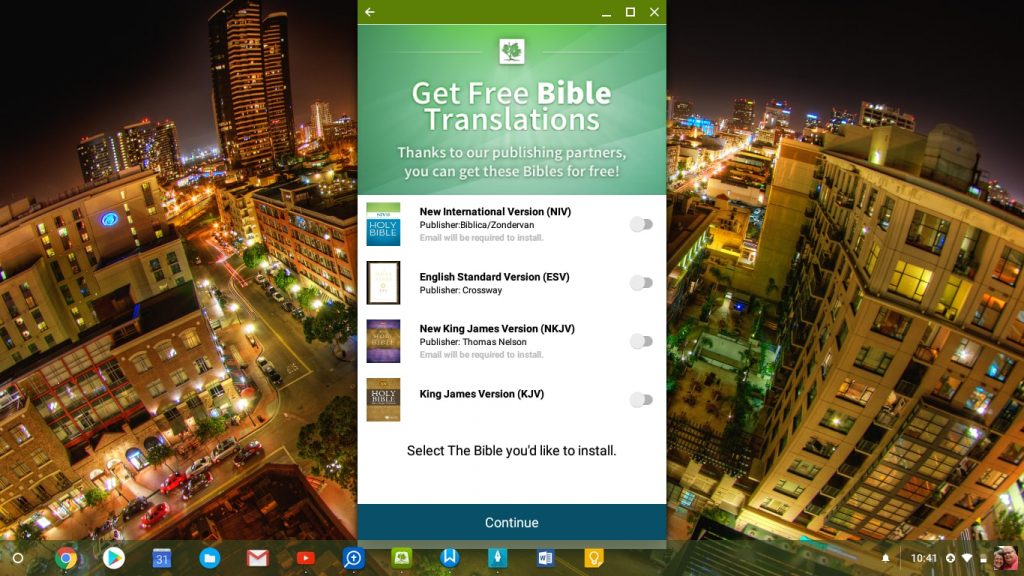Close the Bible app window
The image size is (1024, 576).
tap(654, 12)
